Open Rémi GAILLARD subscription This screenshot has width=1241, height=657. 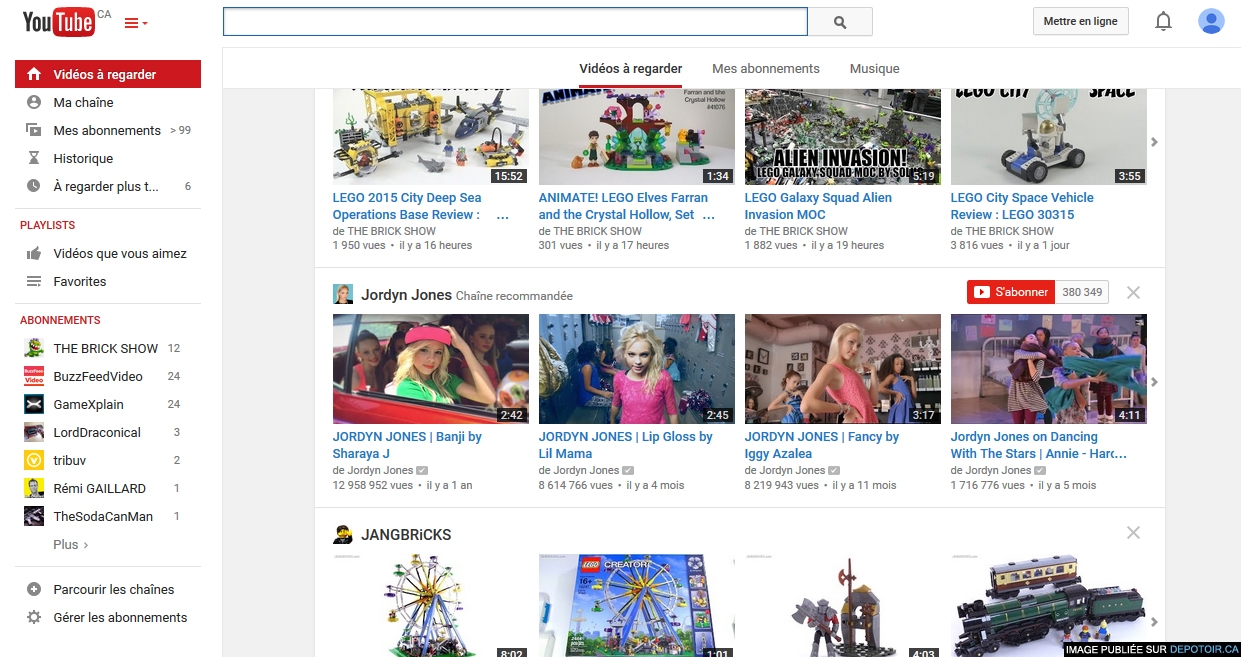pyautogui.click(x=108, y=488)
